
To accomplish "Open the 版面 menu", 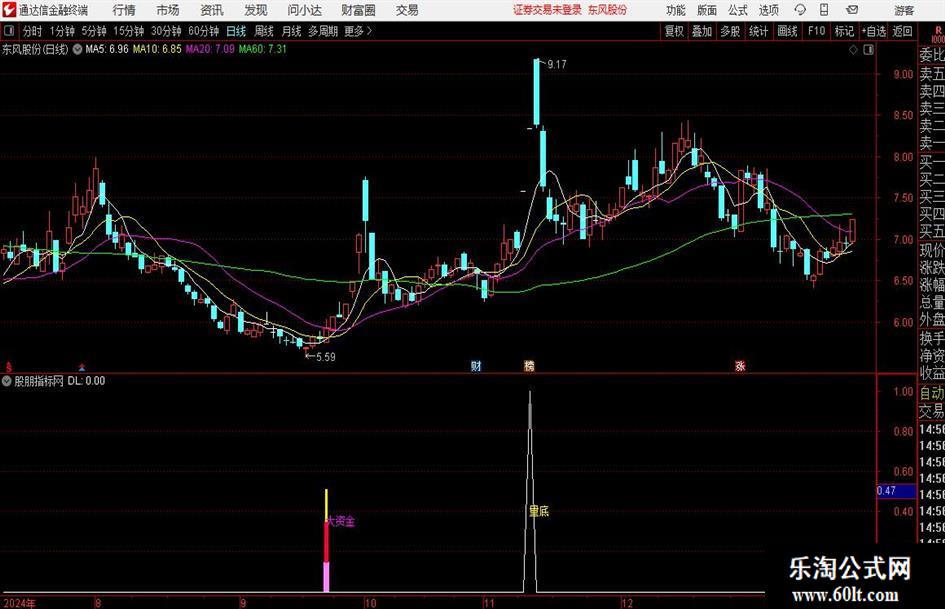I will pyautogui.click(x=706, y=10).
